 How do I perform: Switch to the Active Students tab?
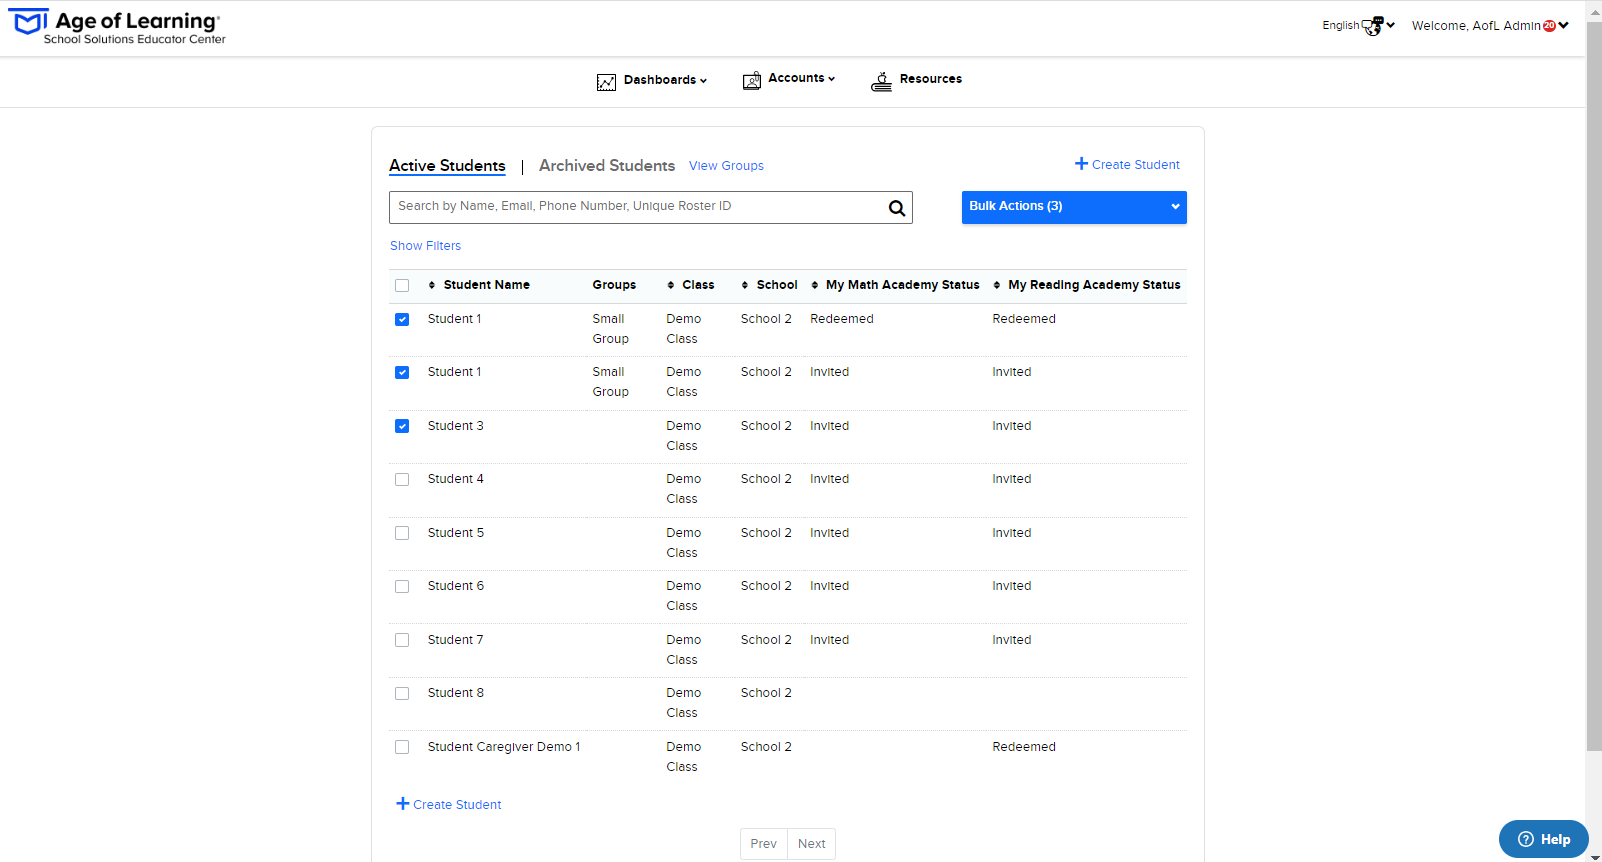tap(447, 166)
